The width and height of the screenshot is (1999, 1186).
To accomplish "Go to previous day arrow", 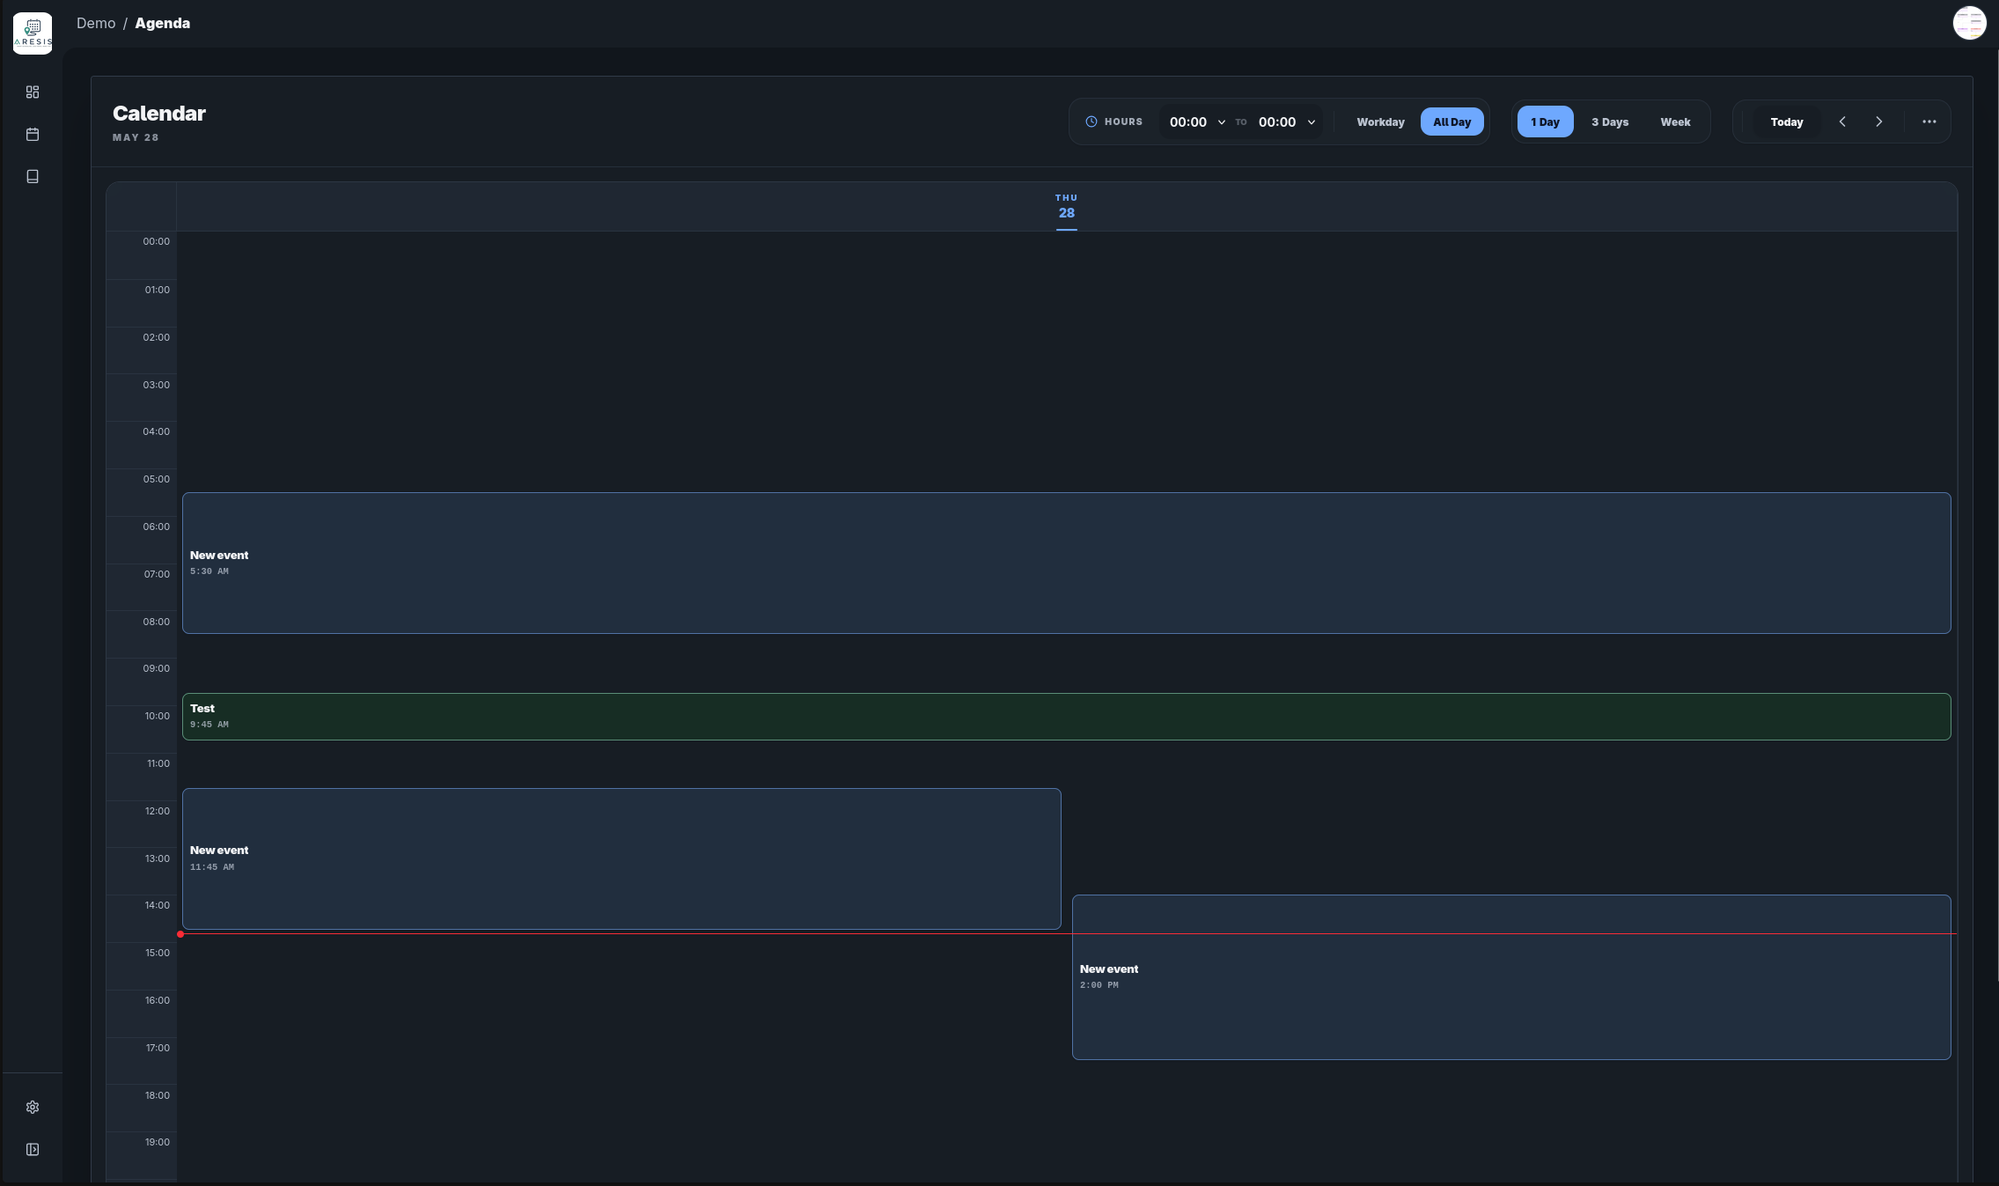I will pyautogui.click(x=1842, y=122).
